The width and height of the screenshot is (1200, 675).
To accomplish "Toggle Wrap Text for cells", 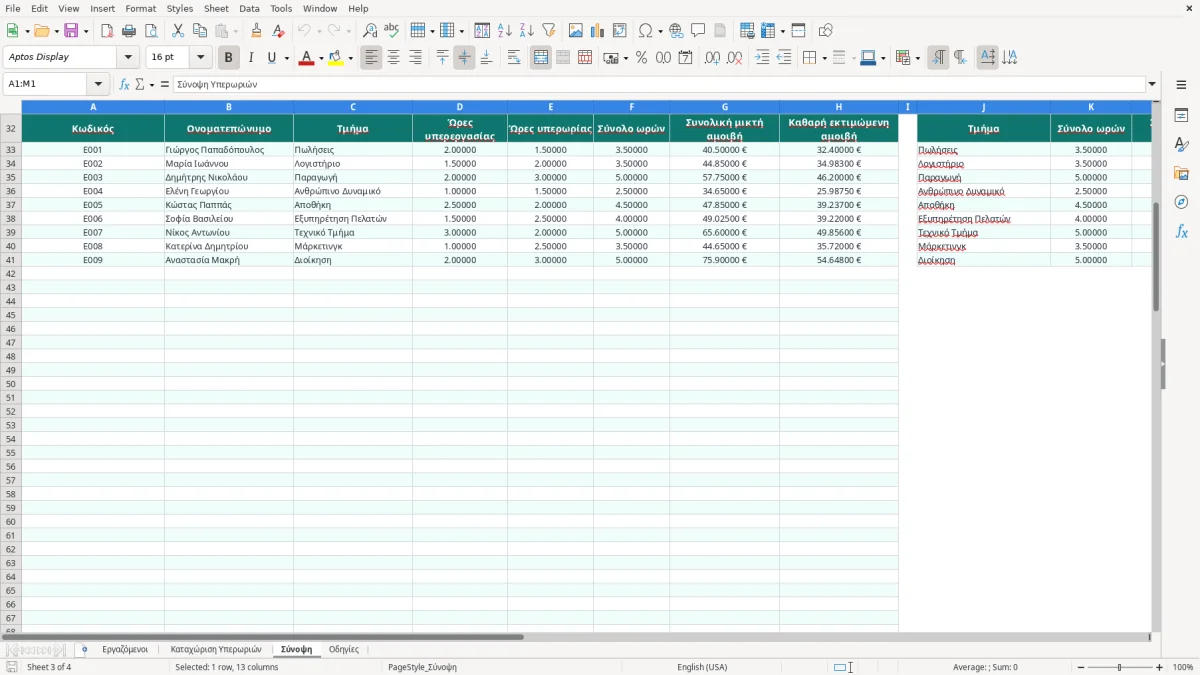I will (x=514, y=58).
